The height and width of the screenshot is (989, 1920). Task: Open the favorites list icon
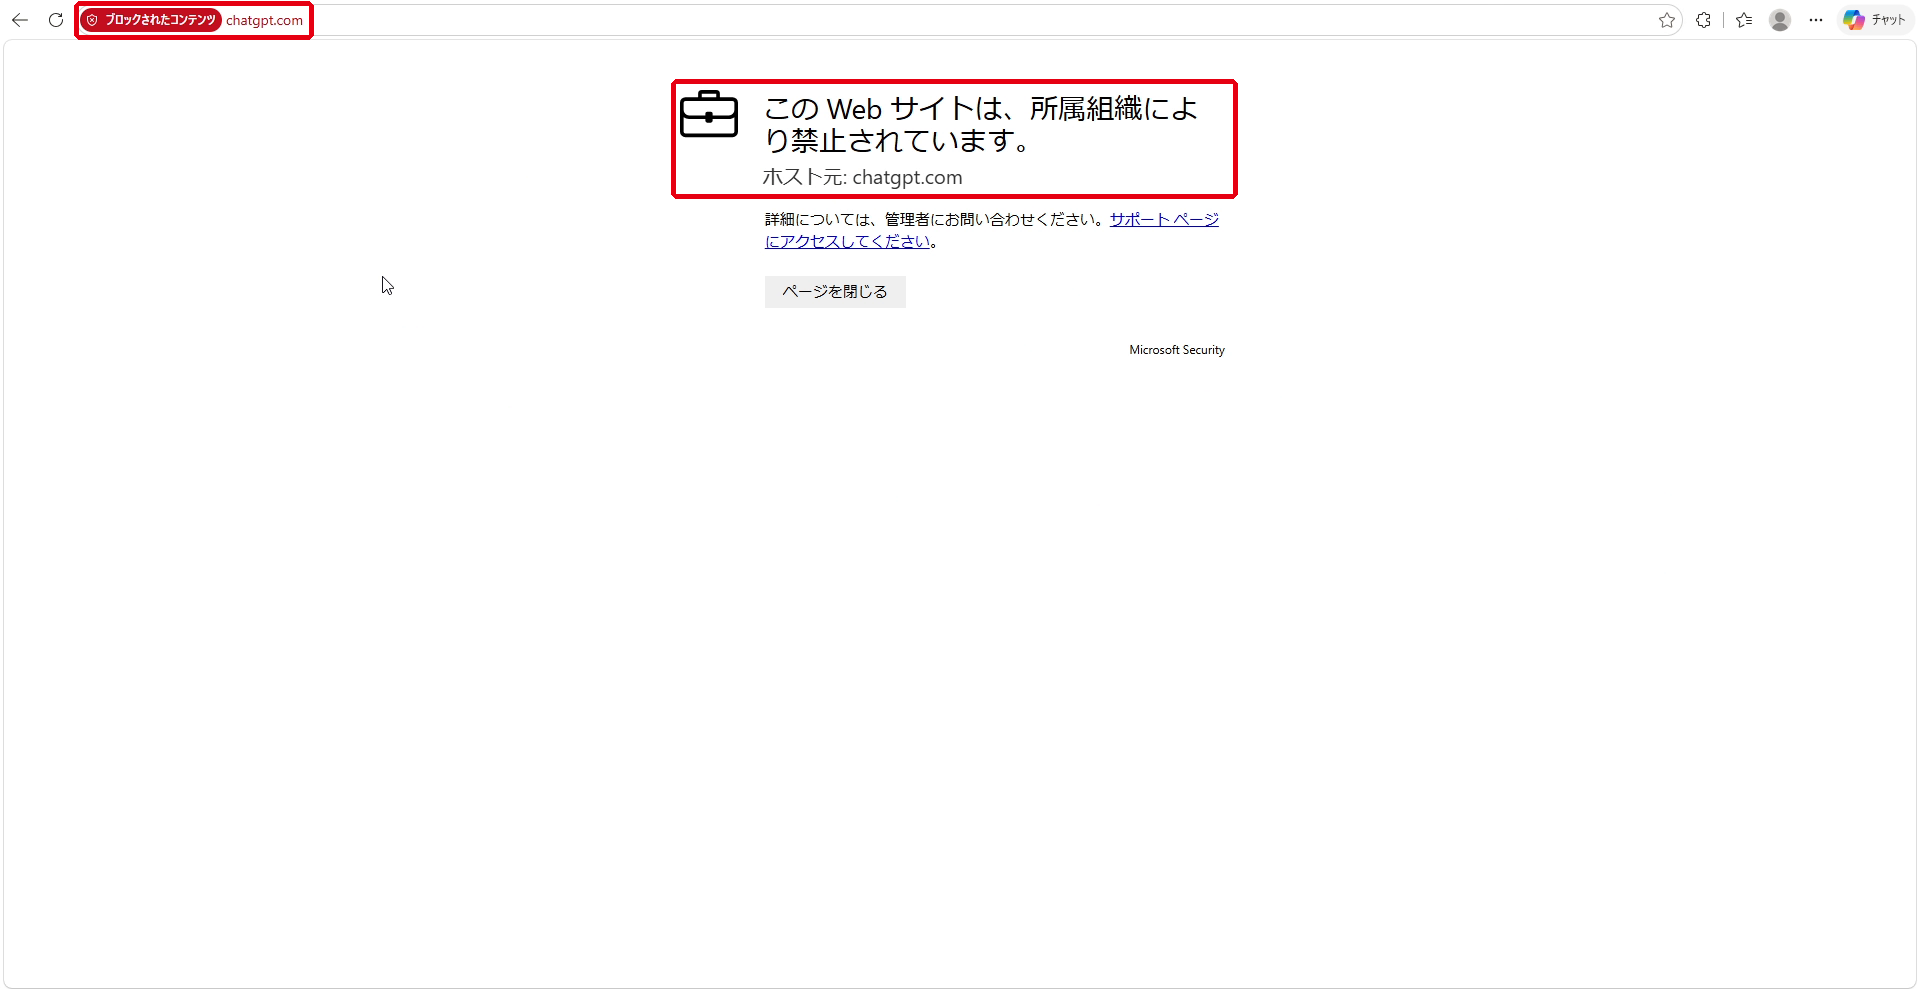click(x=1745, y=20)
